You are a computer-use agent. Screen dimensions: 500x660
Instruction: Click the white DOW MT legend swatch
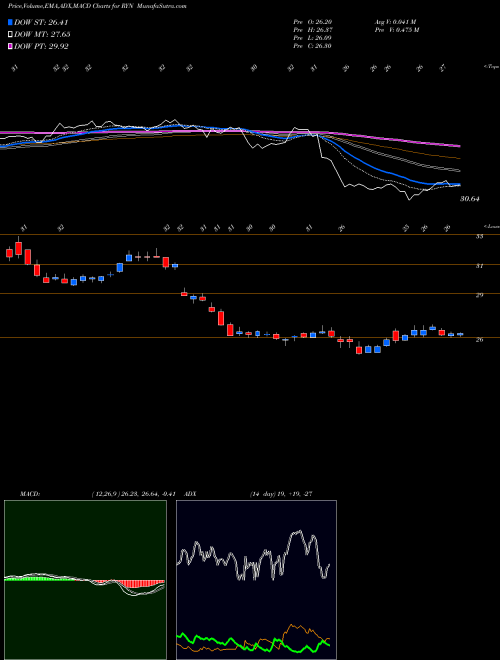coord(11,35)
